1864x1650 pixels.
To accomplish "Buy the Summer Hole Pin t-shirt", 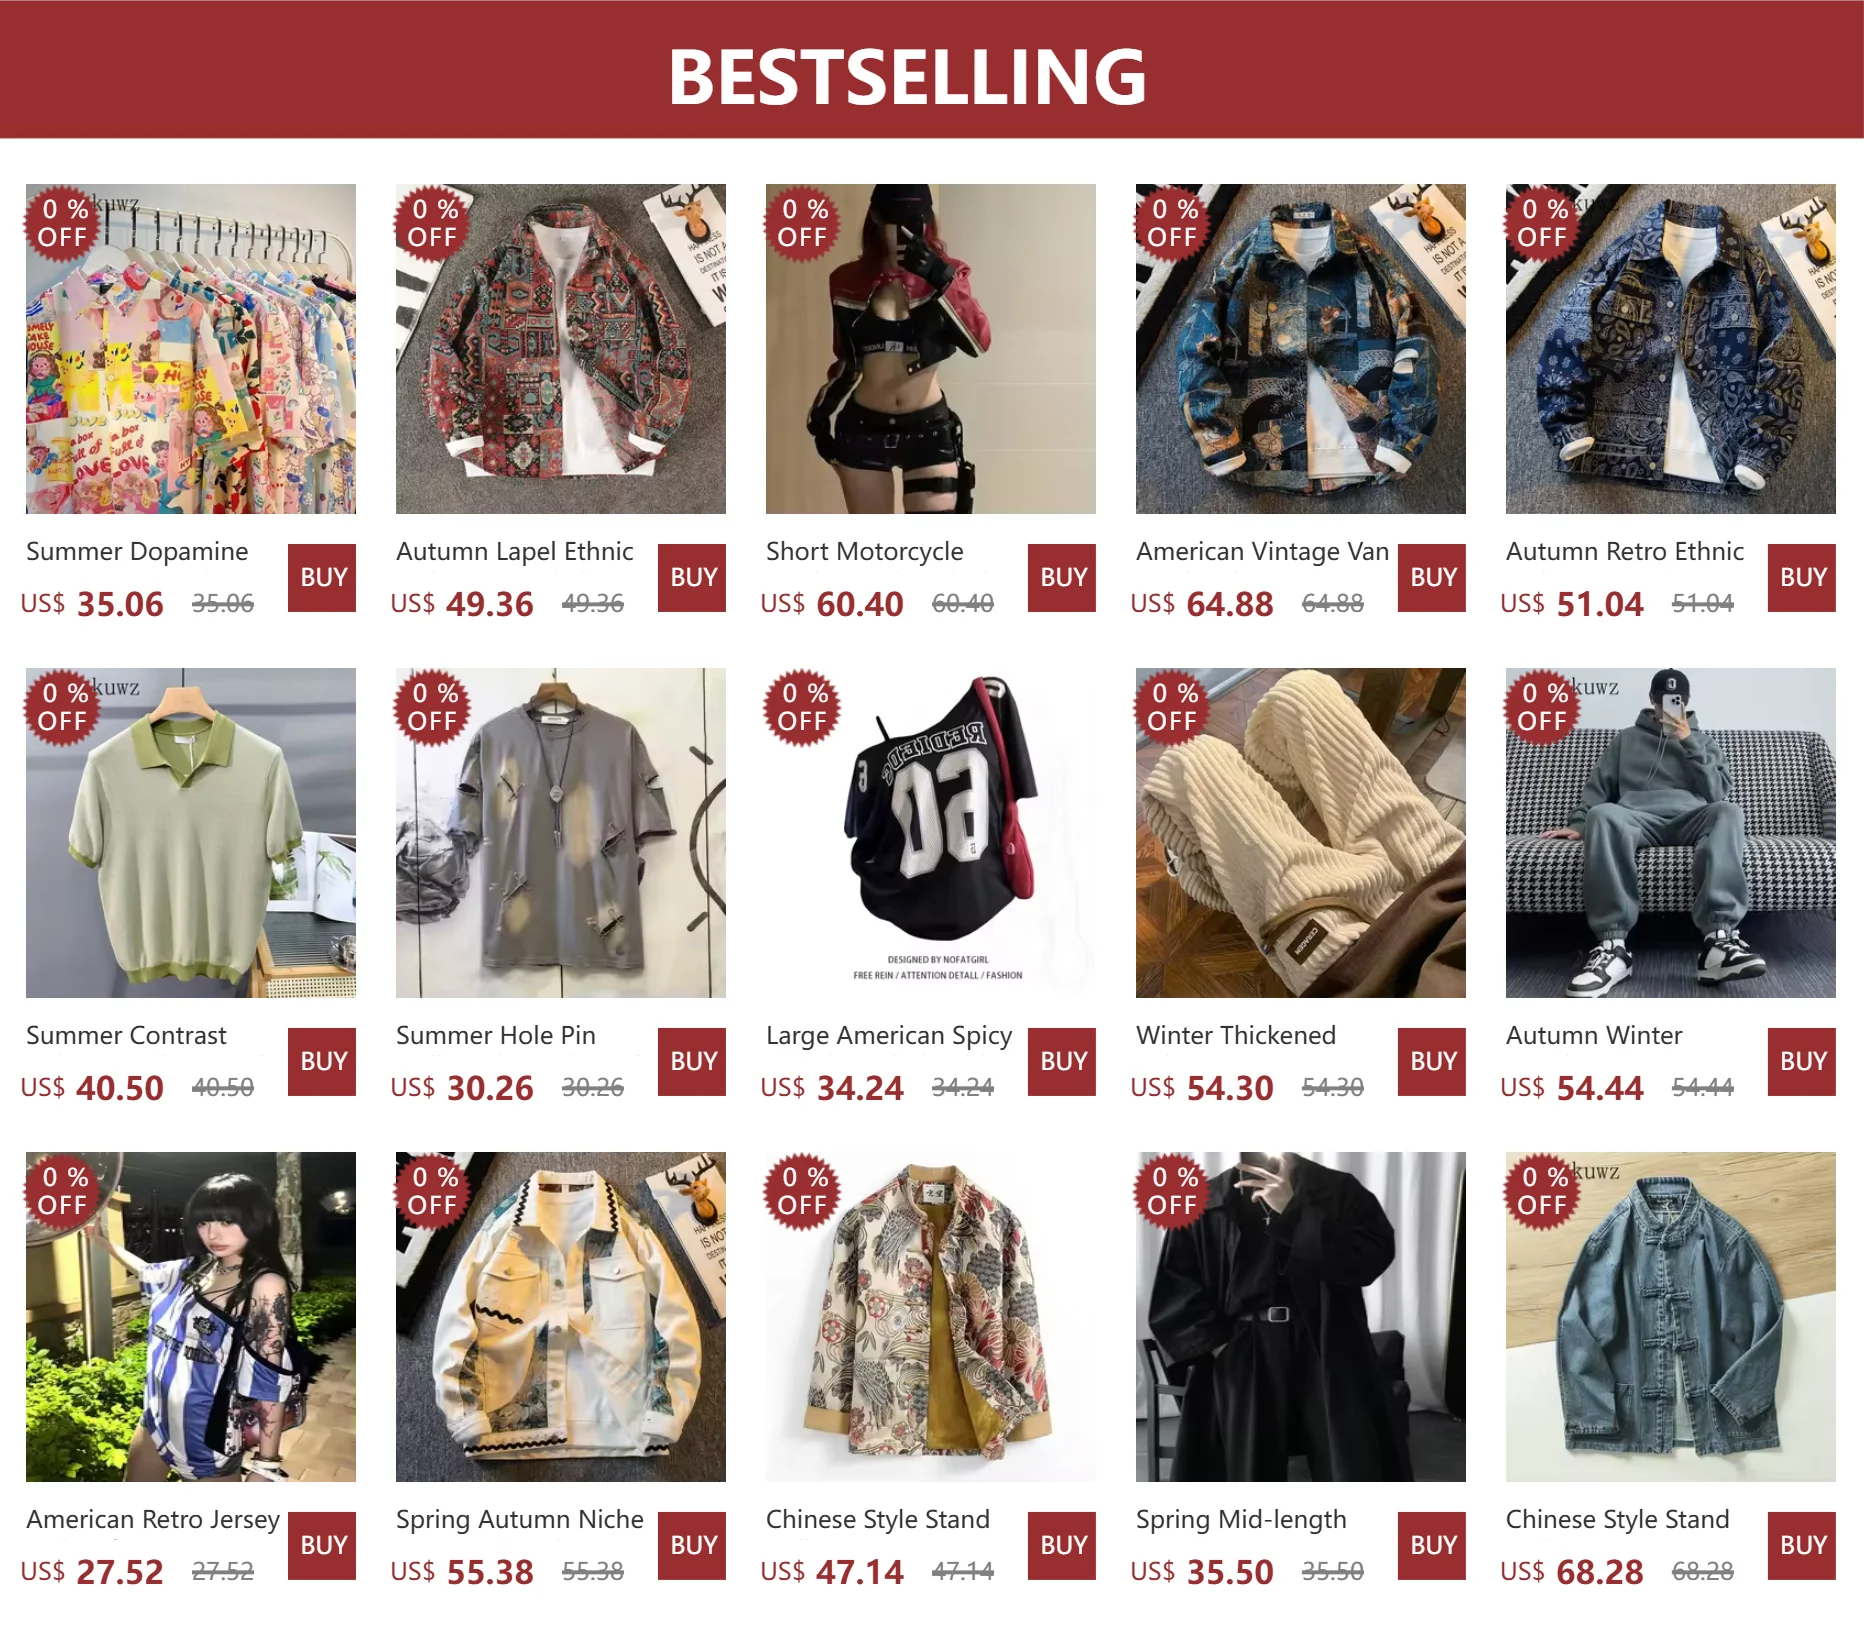I will (692, 1062).
